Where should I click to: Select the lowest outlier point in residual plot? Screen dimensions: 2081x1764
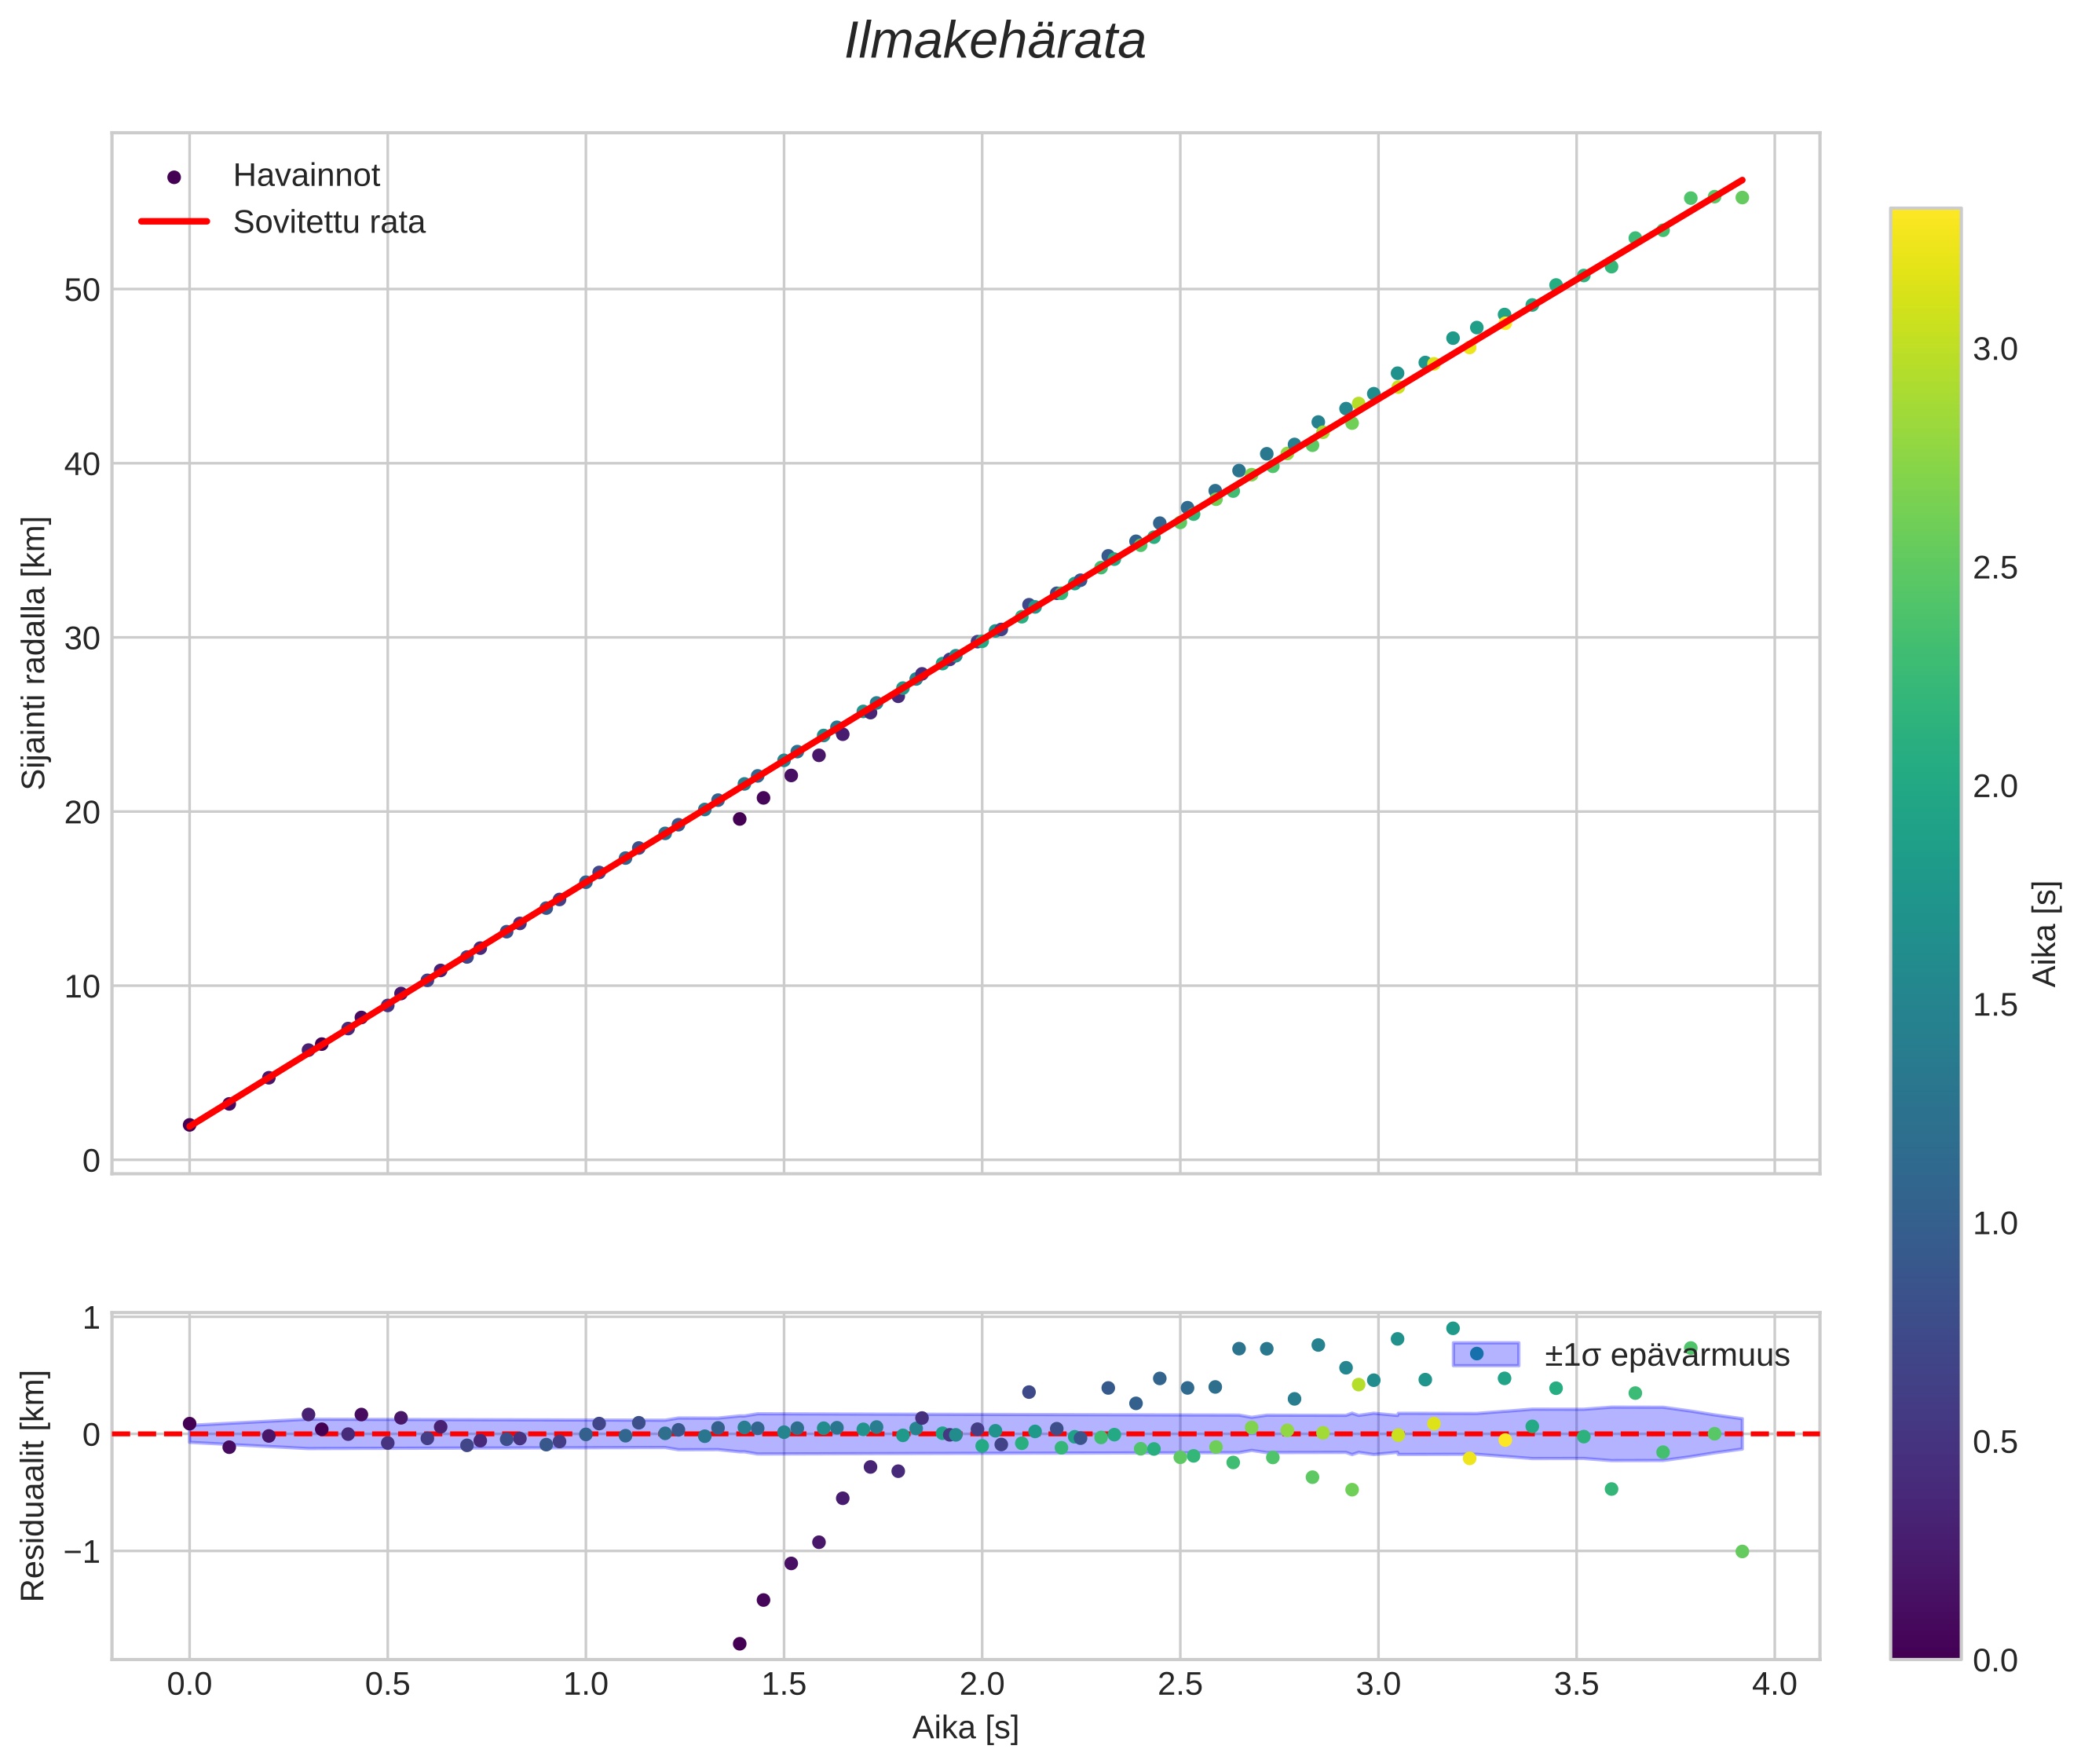[739, 1643]
